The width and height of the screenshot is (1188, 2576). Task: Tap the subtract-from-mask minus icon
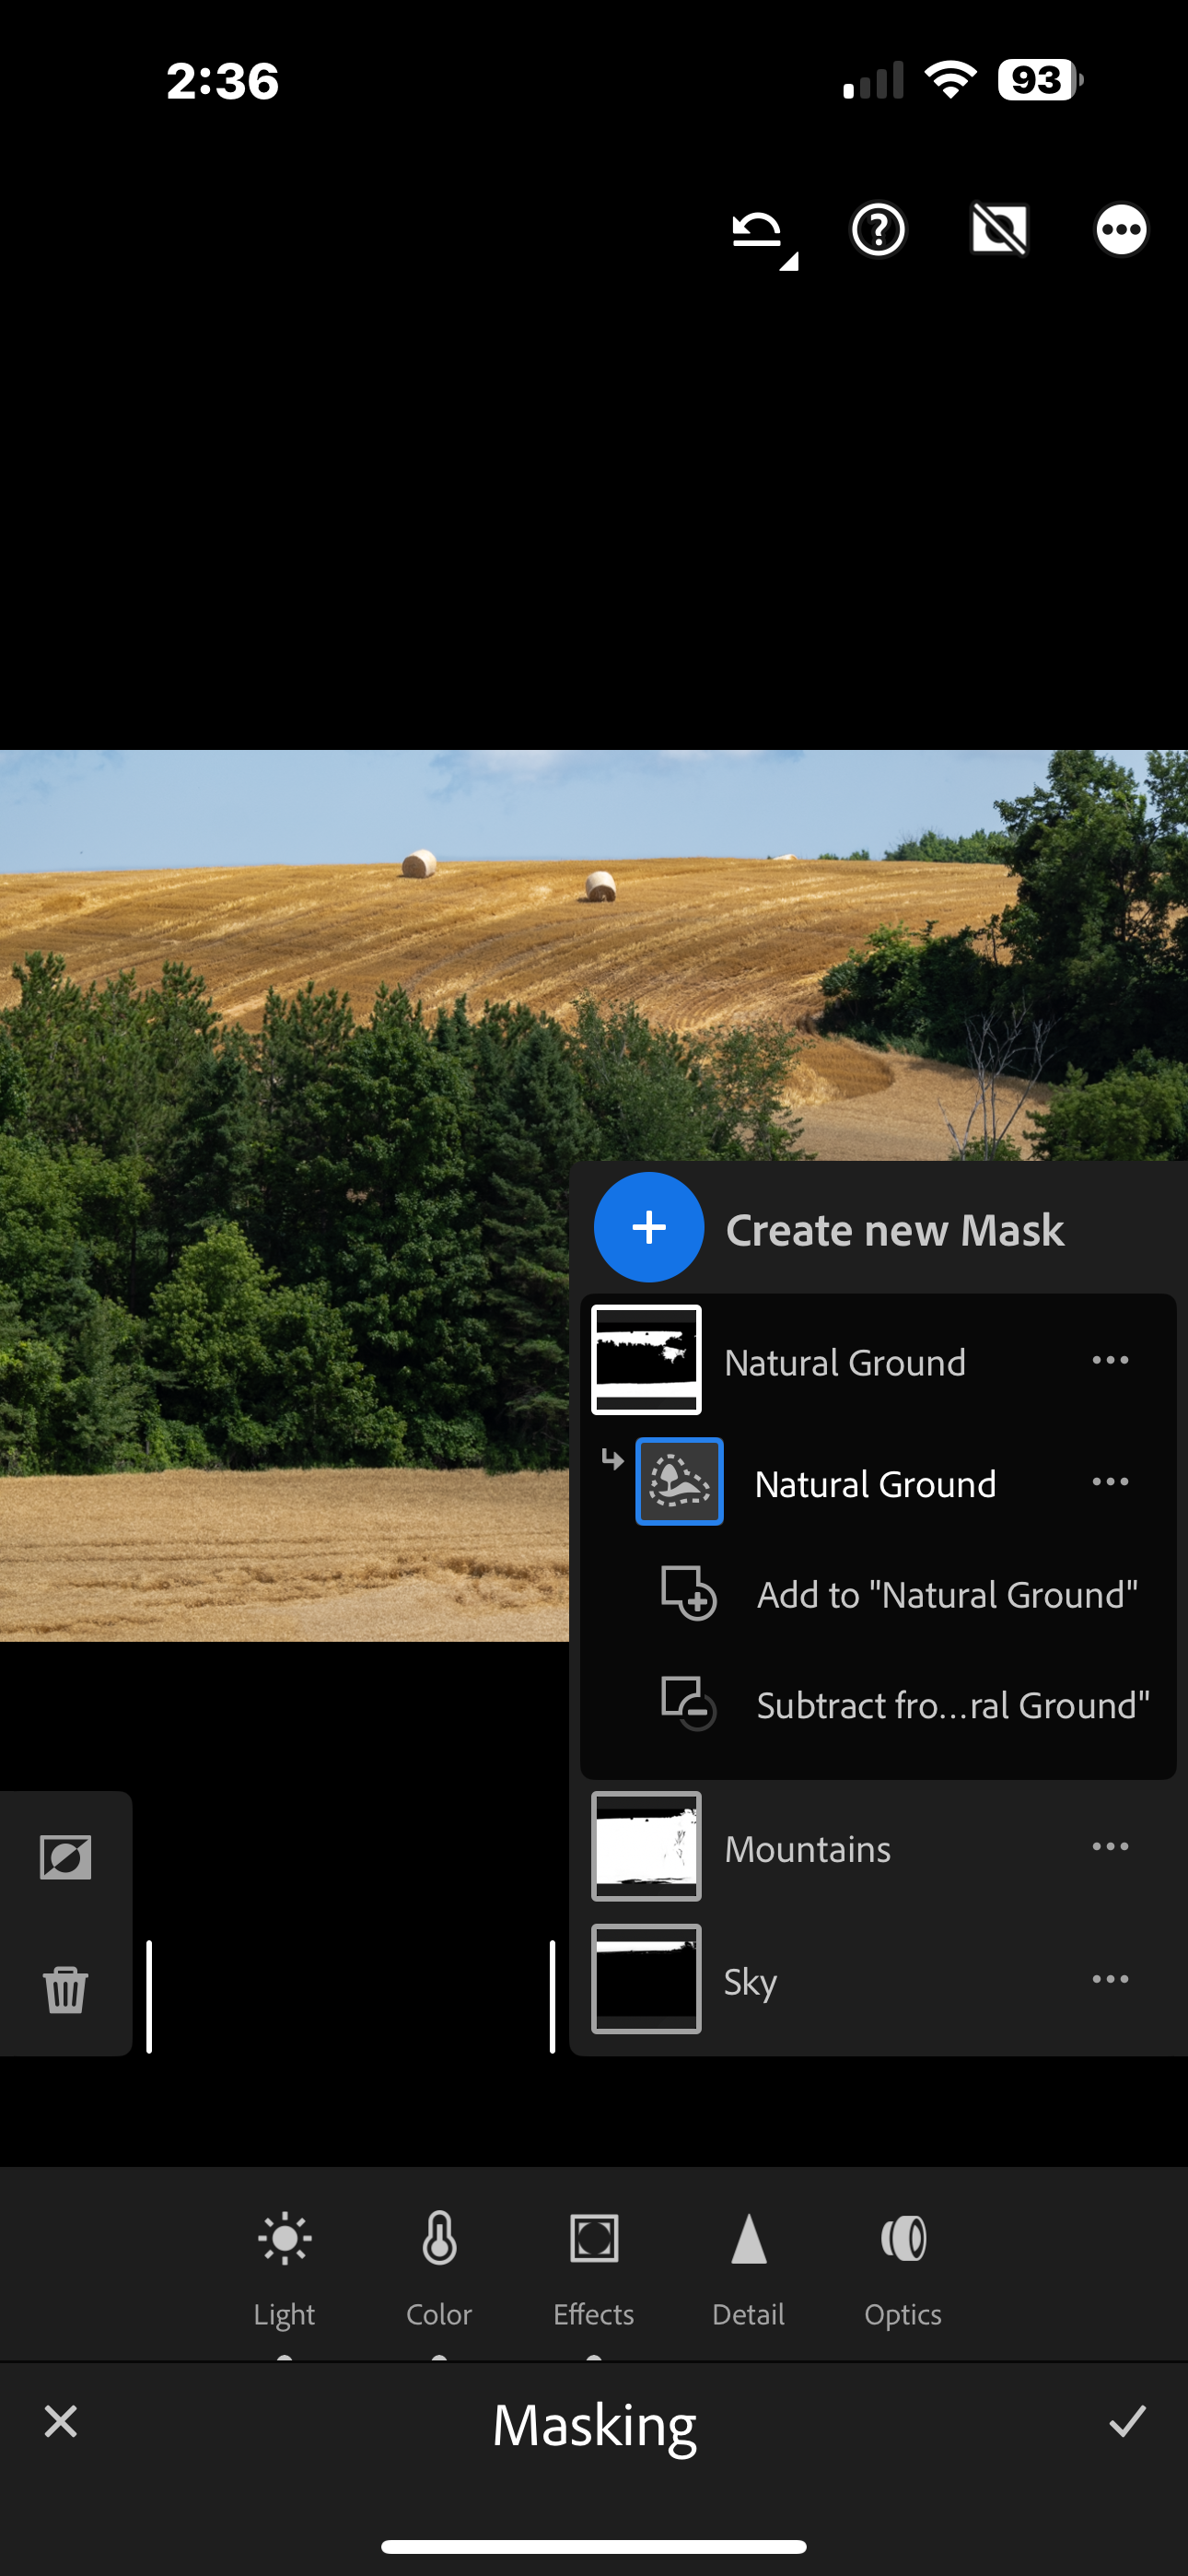(689, 1703)
